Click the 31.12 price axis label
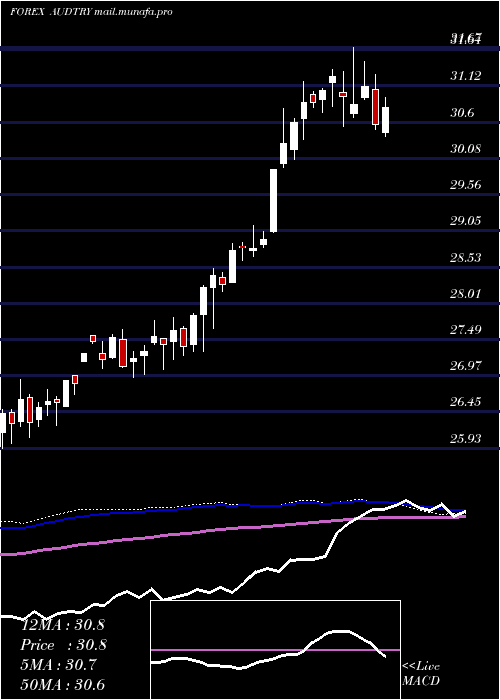The width and height of the screenshot is (500, 700). click(x=466, y=76)
